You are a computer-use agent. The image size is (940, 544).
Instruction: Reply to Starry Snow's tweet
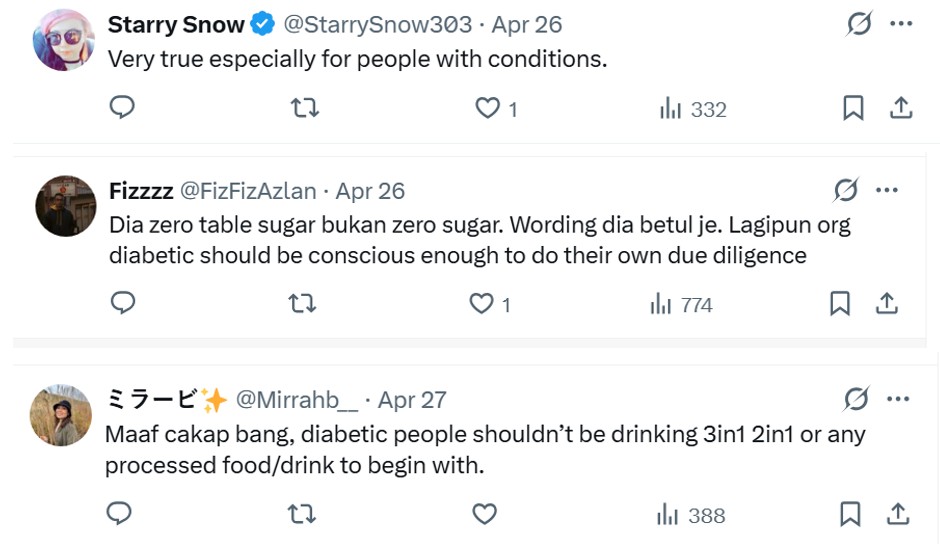(x=122, y=108)
